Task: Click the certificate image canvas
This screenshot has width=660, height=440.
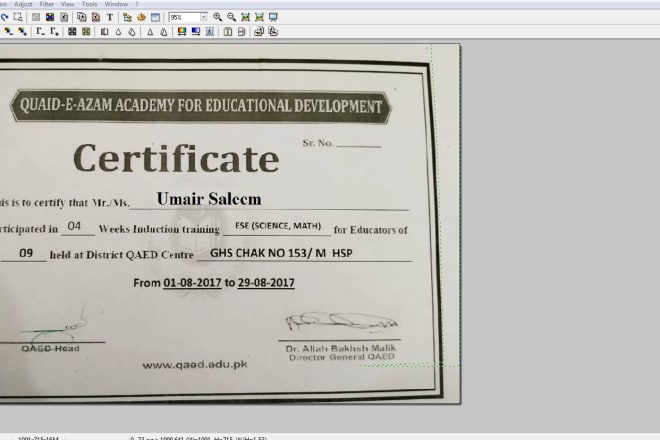Action: 230,224
